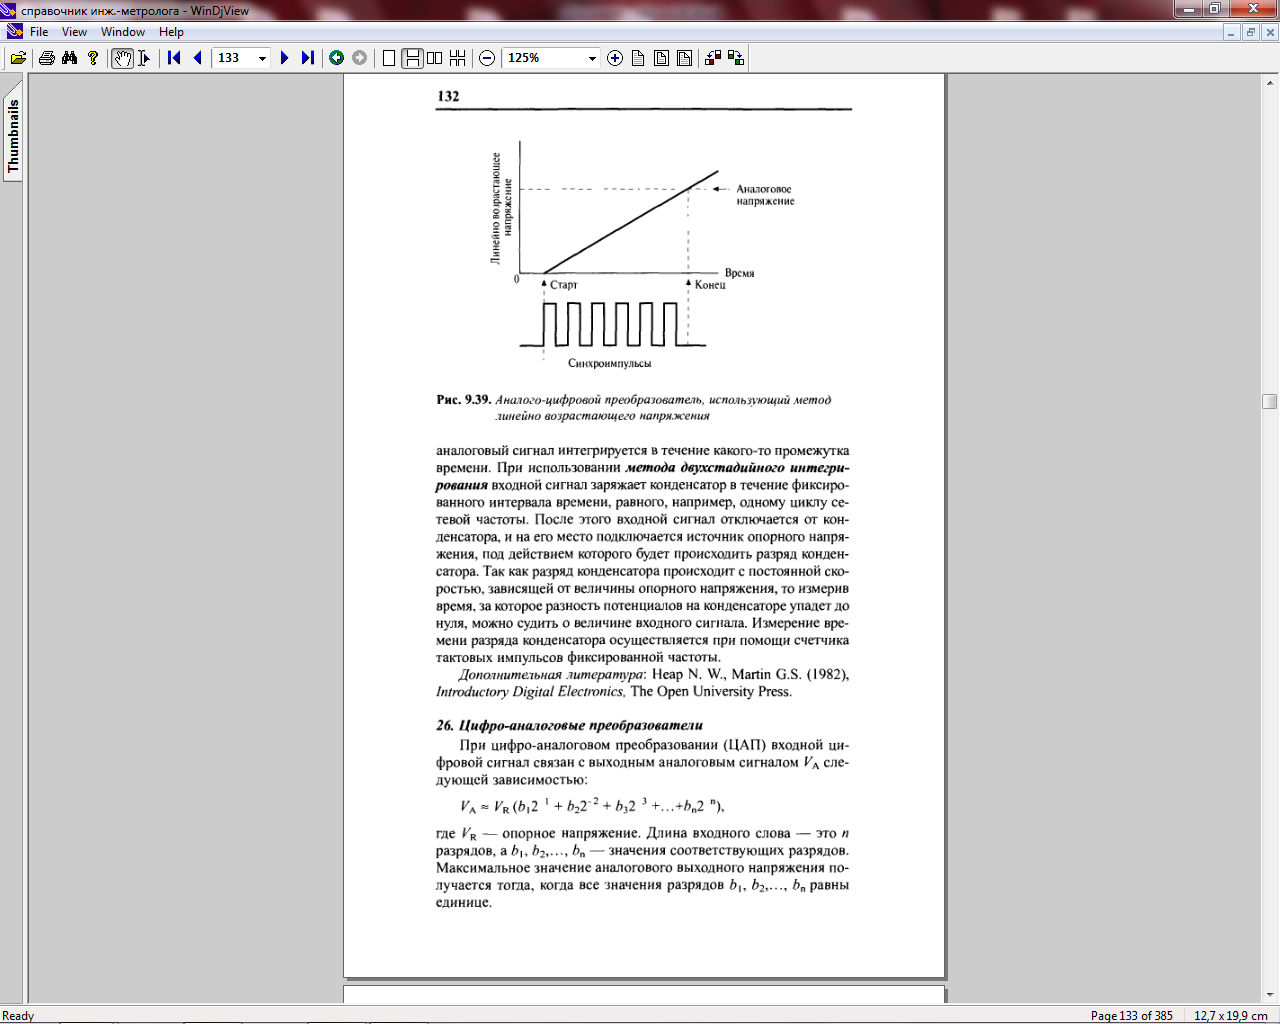Open the Help menu

(x=171, y=32)
